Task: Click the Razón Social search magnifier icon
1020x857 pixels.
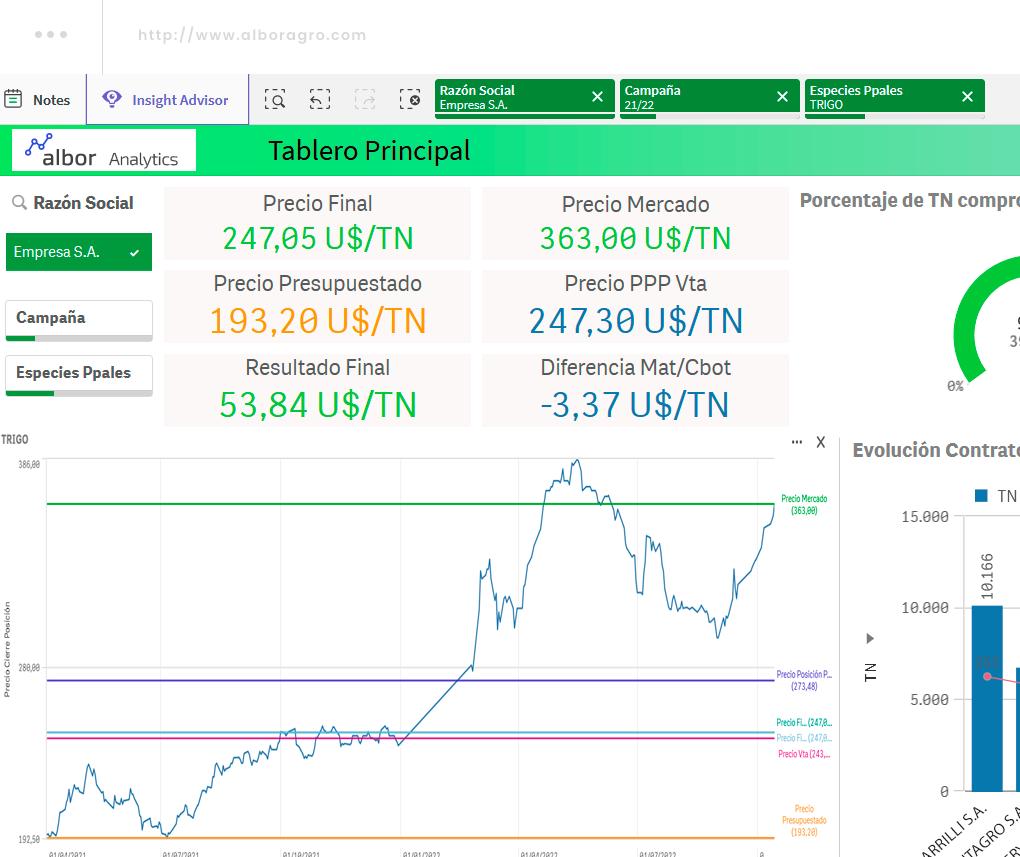Action: point(19,202)
